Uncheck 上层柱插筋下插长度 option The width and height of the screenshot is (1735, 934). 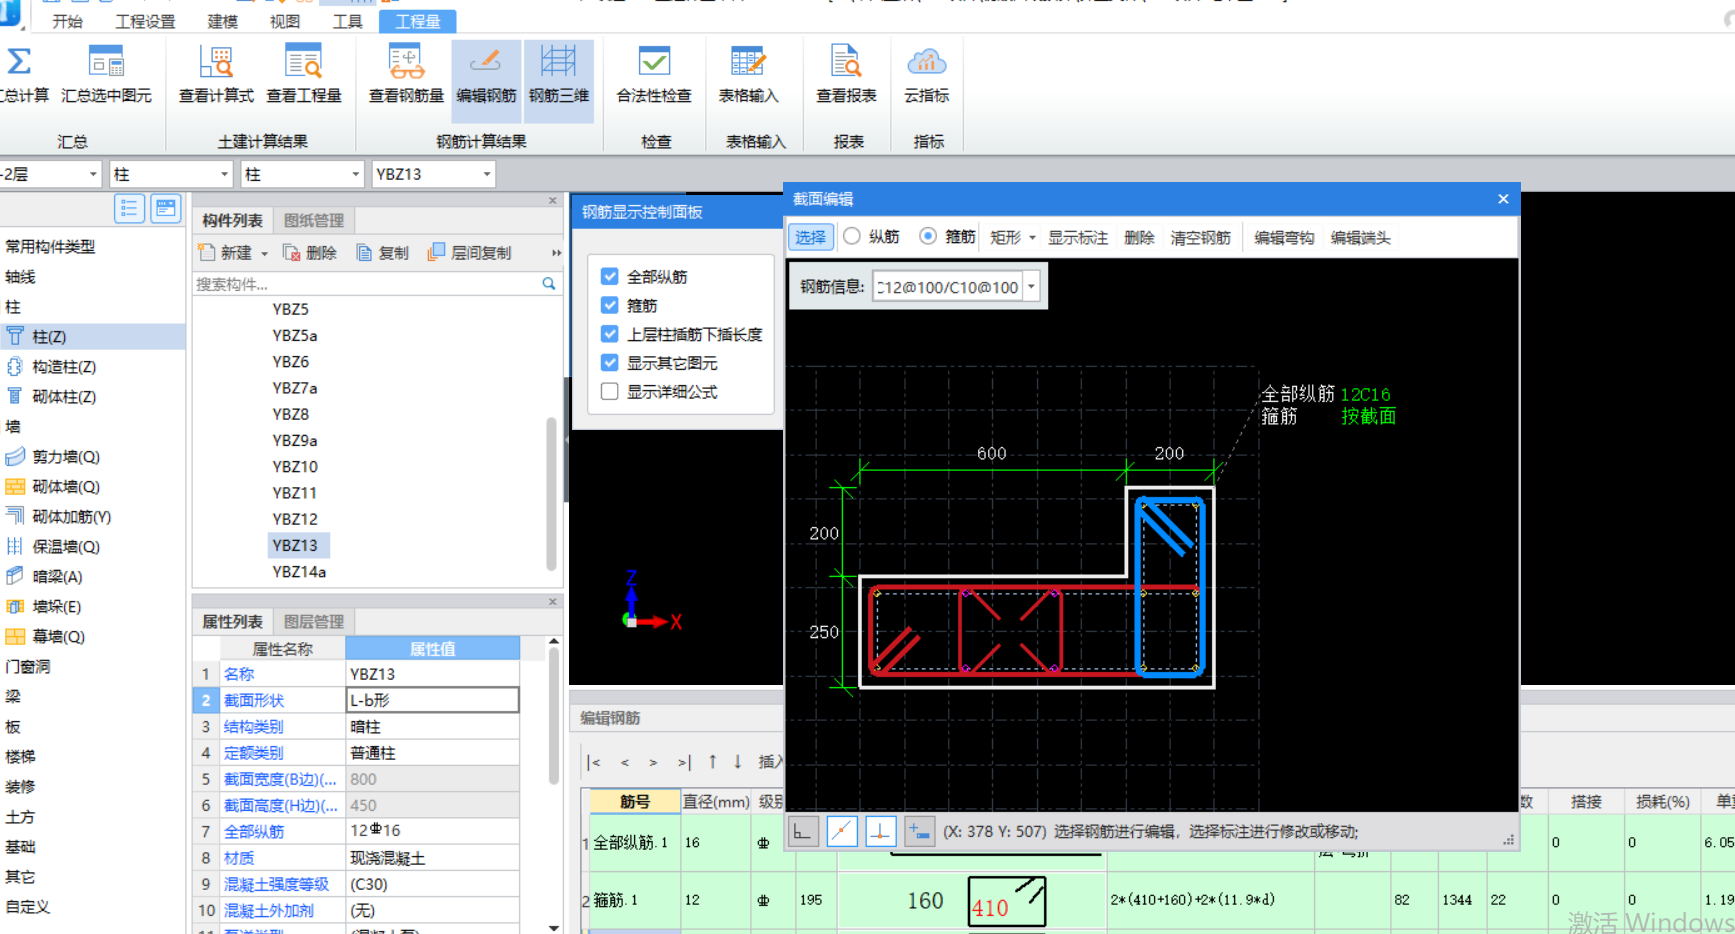click(609, 334)
